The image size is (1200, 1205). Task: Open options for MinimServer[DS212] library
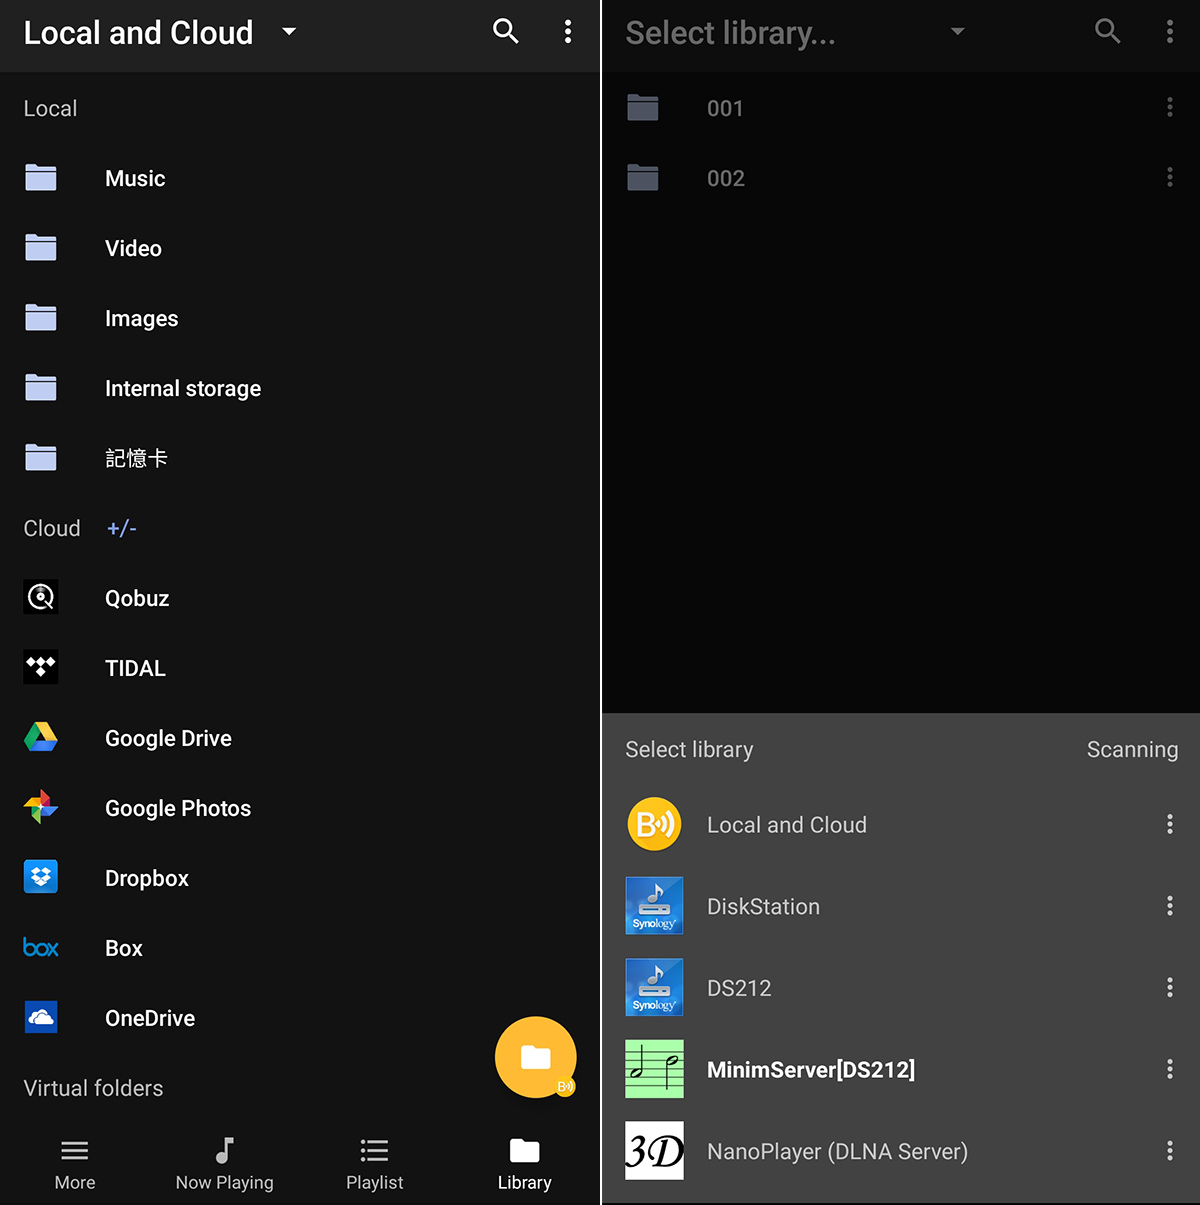(1170, 1070)
